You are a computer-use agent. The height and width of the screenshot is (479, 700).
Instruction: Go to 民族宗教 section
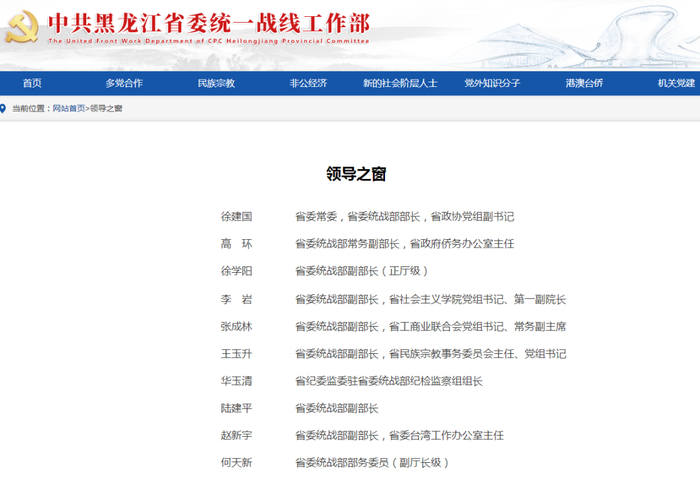[x=217, y=83]
